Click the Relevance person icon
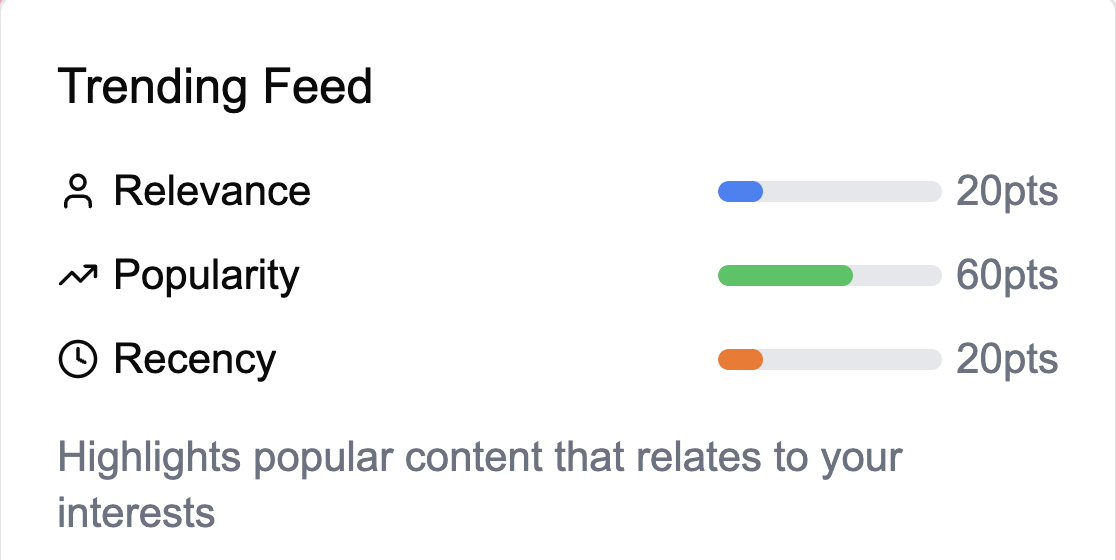This screenshot has width=1116, height=560. [x=77, y=191]
